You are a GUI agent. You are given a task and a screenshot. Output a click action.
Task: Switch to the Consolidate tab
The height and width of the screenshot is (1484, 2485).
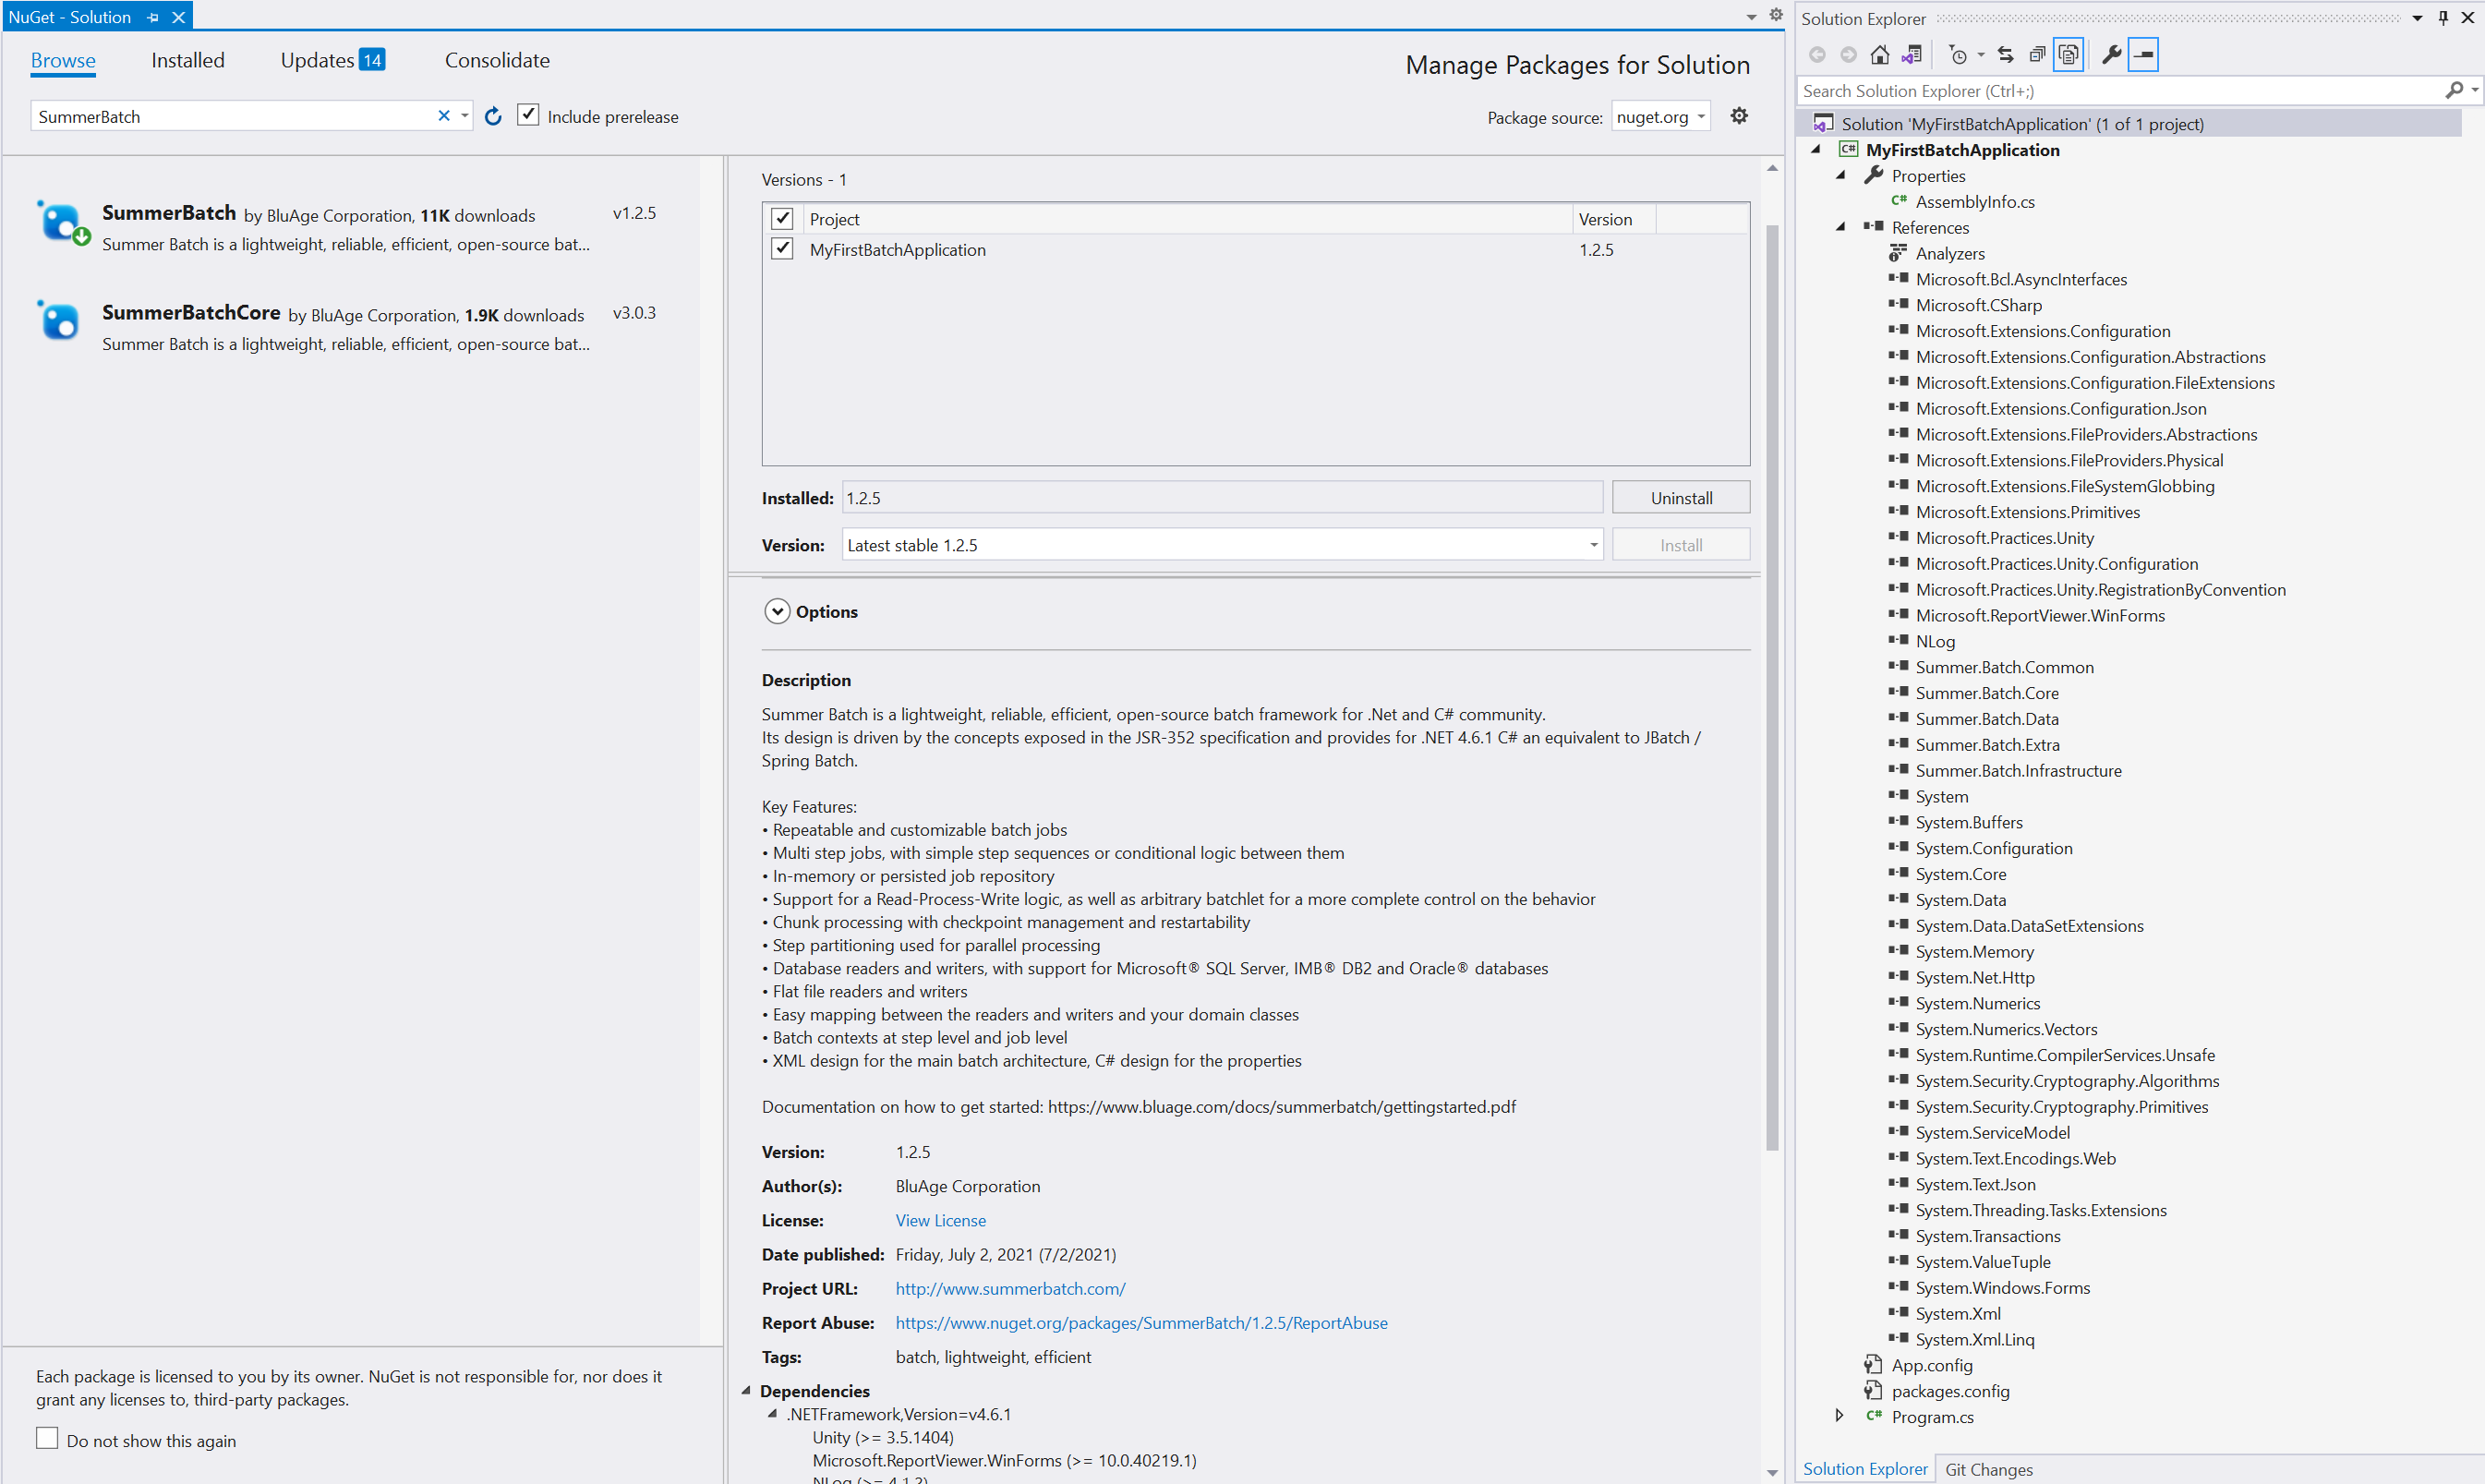[x=497, y=60]
